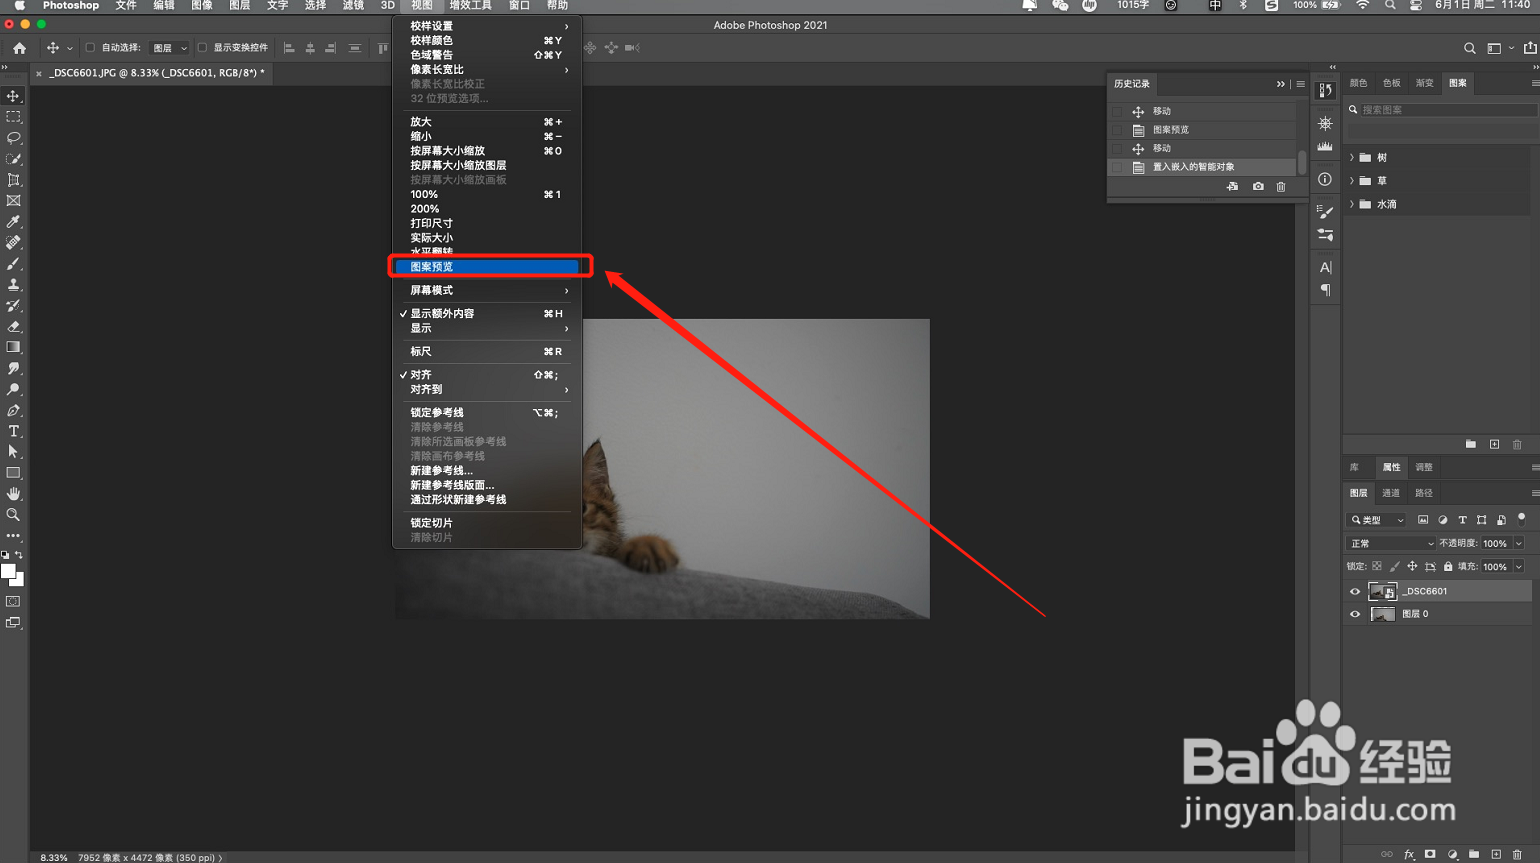Open the Paragraph panel icon
Viewport: 1540px width, 863px height.
point(1325,290)
